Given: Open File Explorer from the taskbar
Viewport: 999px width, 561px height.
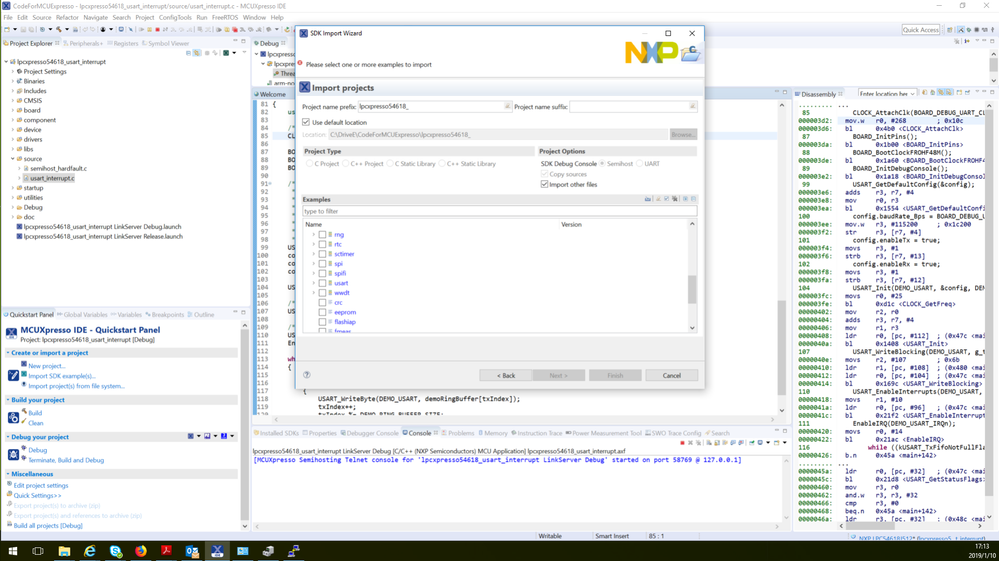Looking at the screenshot, I should pos(64,551).
